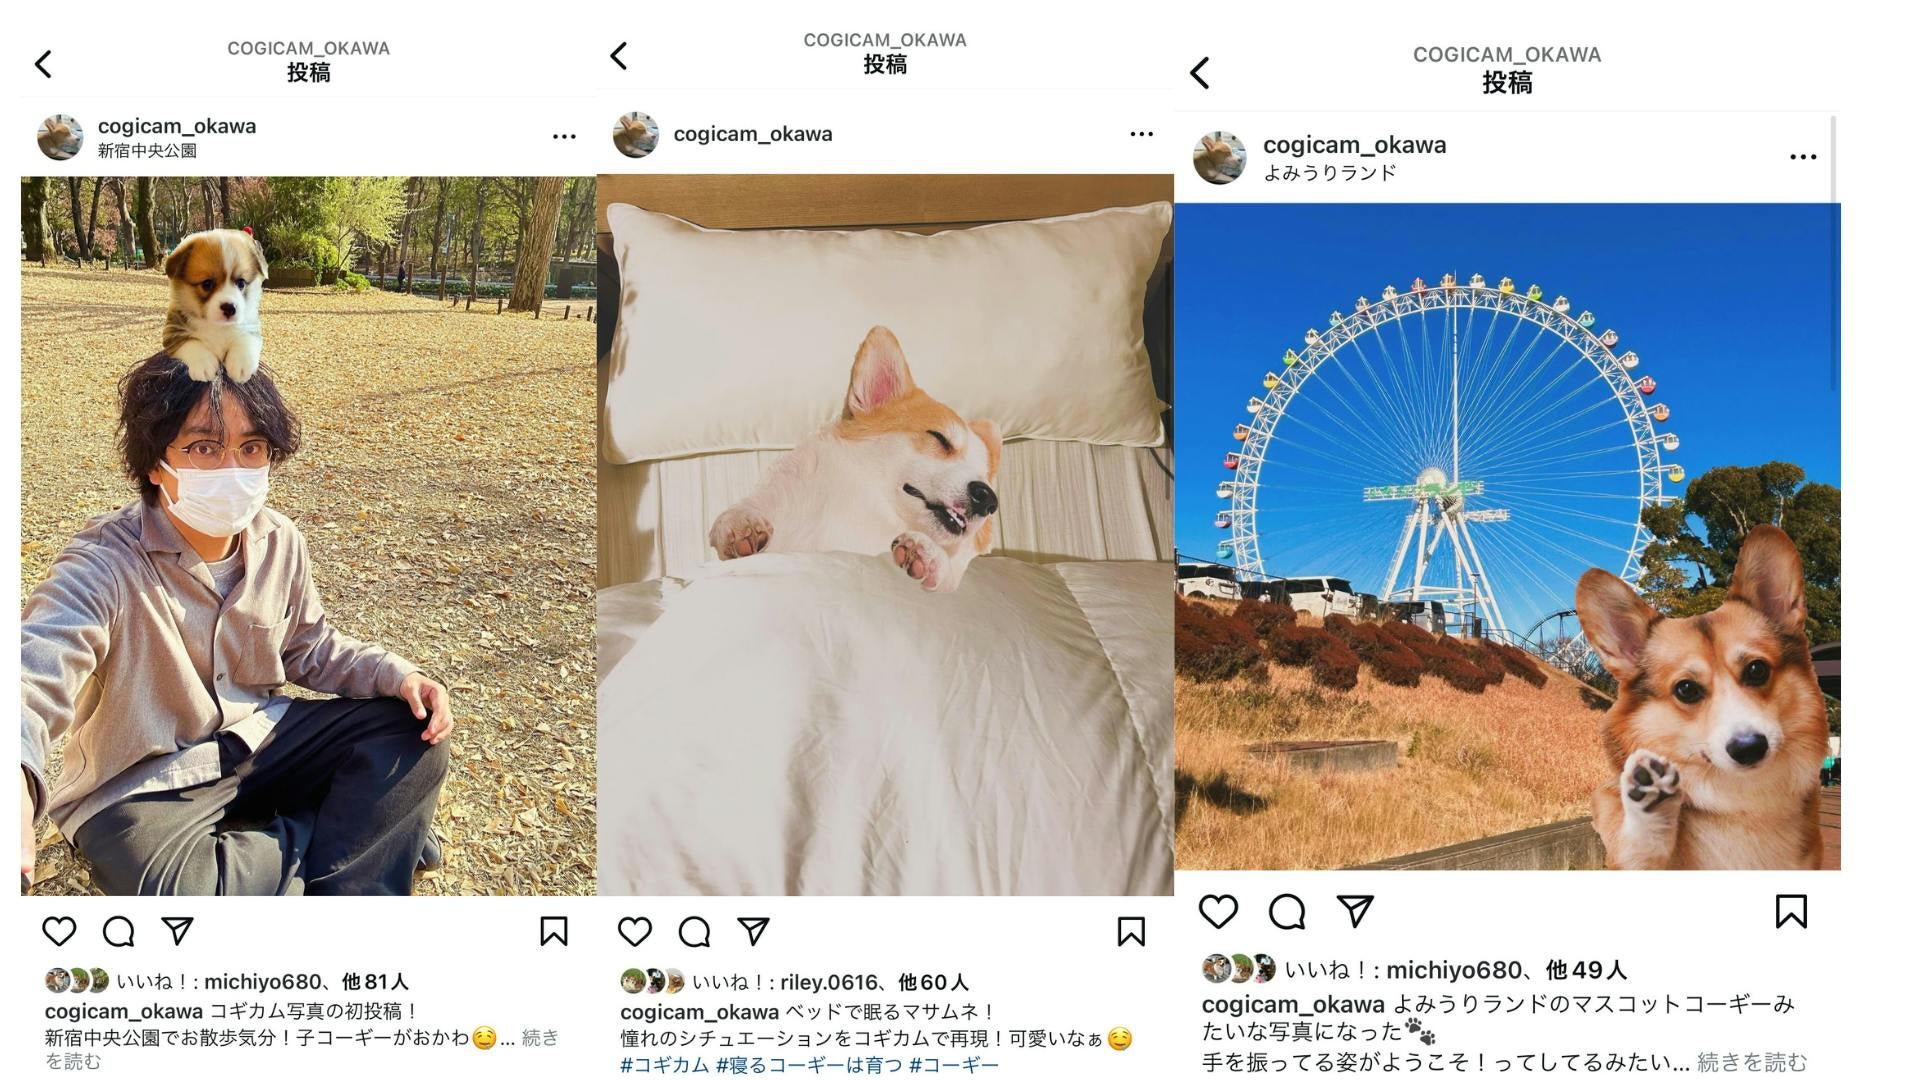Open cogicam_okawa avatar on the middle post
The image size is (1920, 1080).
coord(635,134)
